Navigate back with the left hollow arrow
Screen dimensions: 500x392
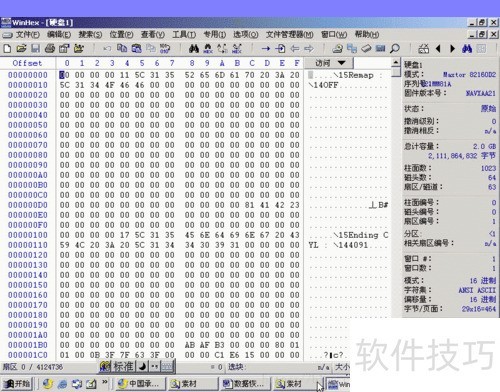pos(294,49)
